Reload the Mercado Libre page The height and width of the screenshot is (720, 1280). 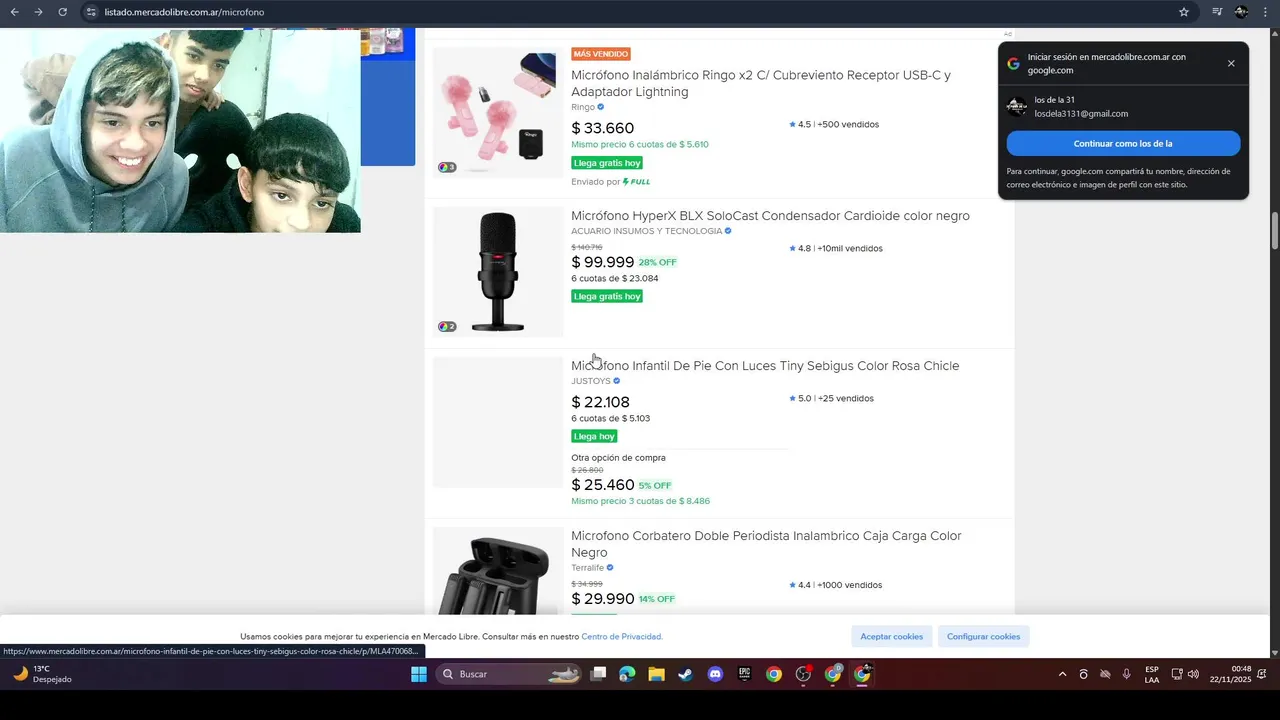coord(62,12)
